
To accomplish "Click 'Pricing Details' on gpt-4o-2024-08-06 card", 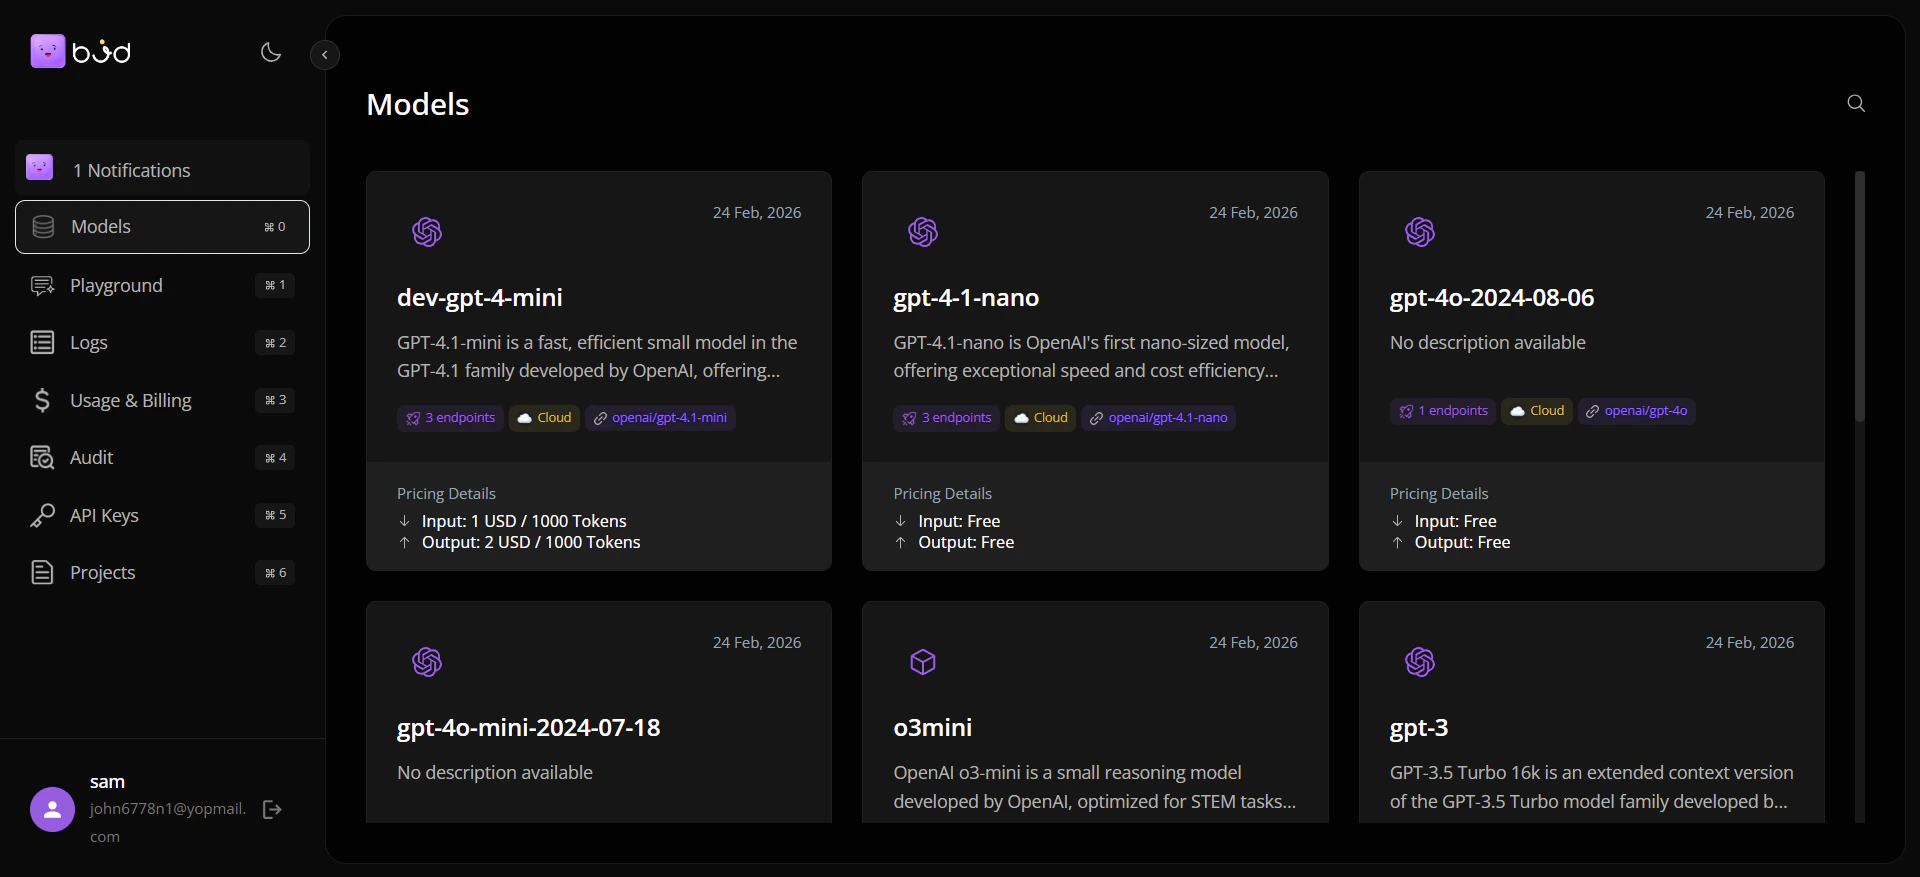I will point(1439,493).
